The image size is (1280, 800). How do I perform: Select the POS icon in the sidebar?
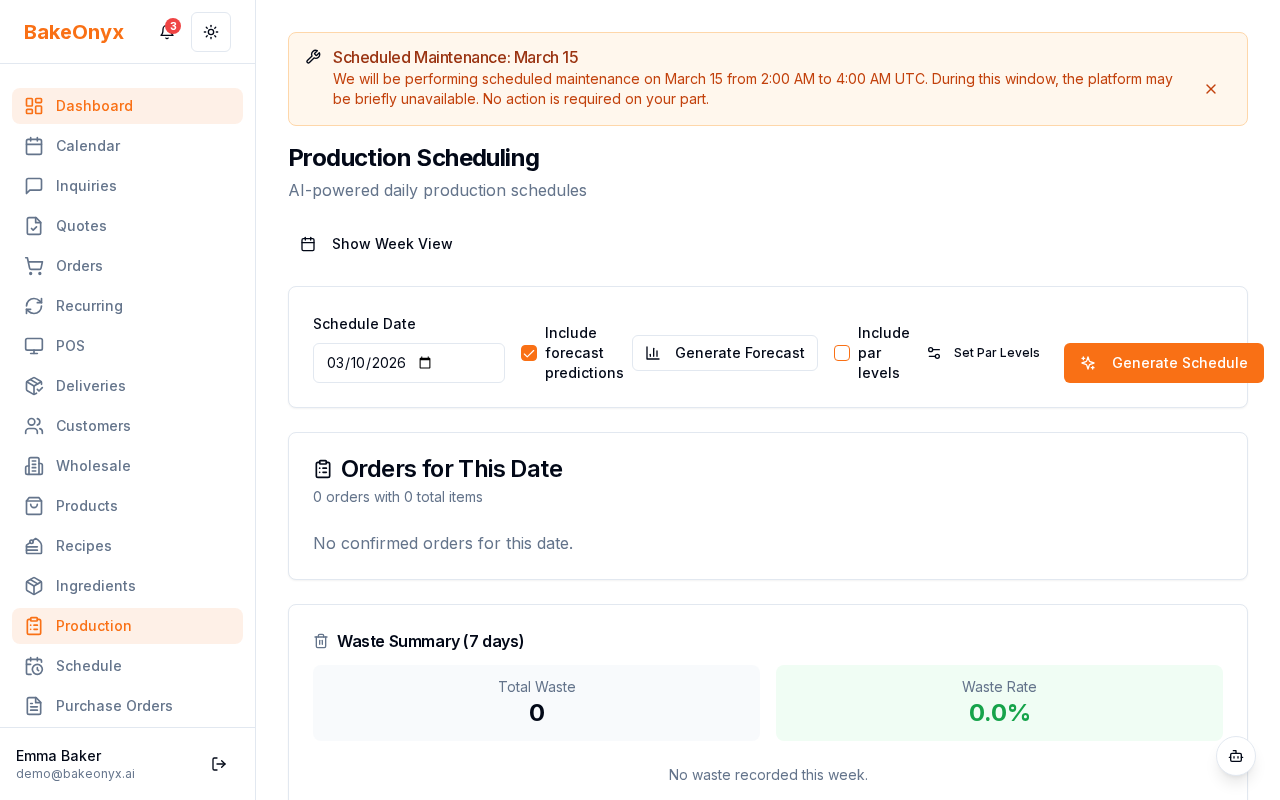coord(33,346)
